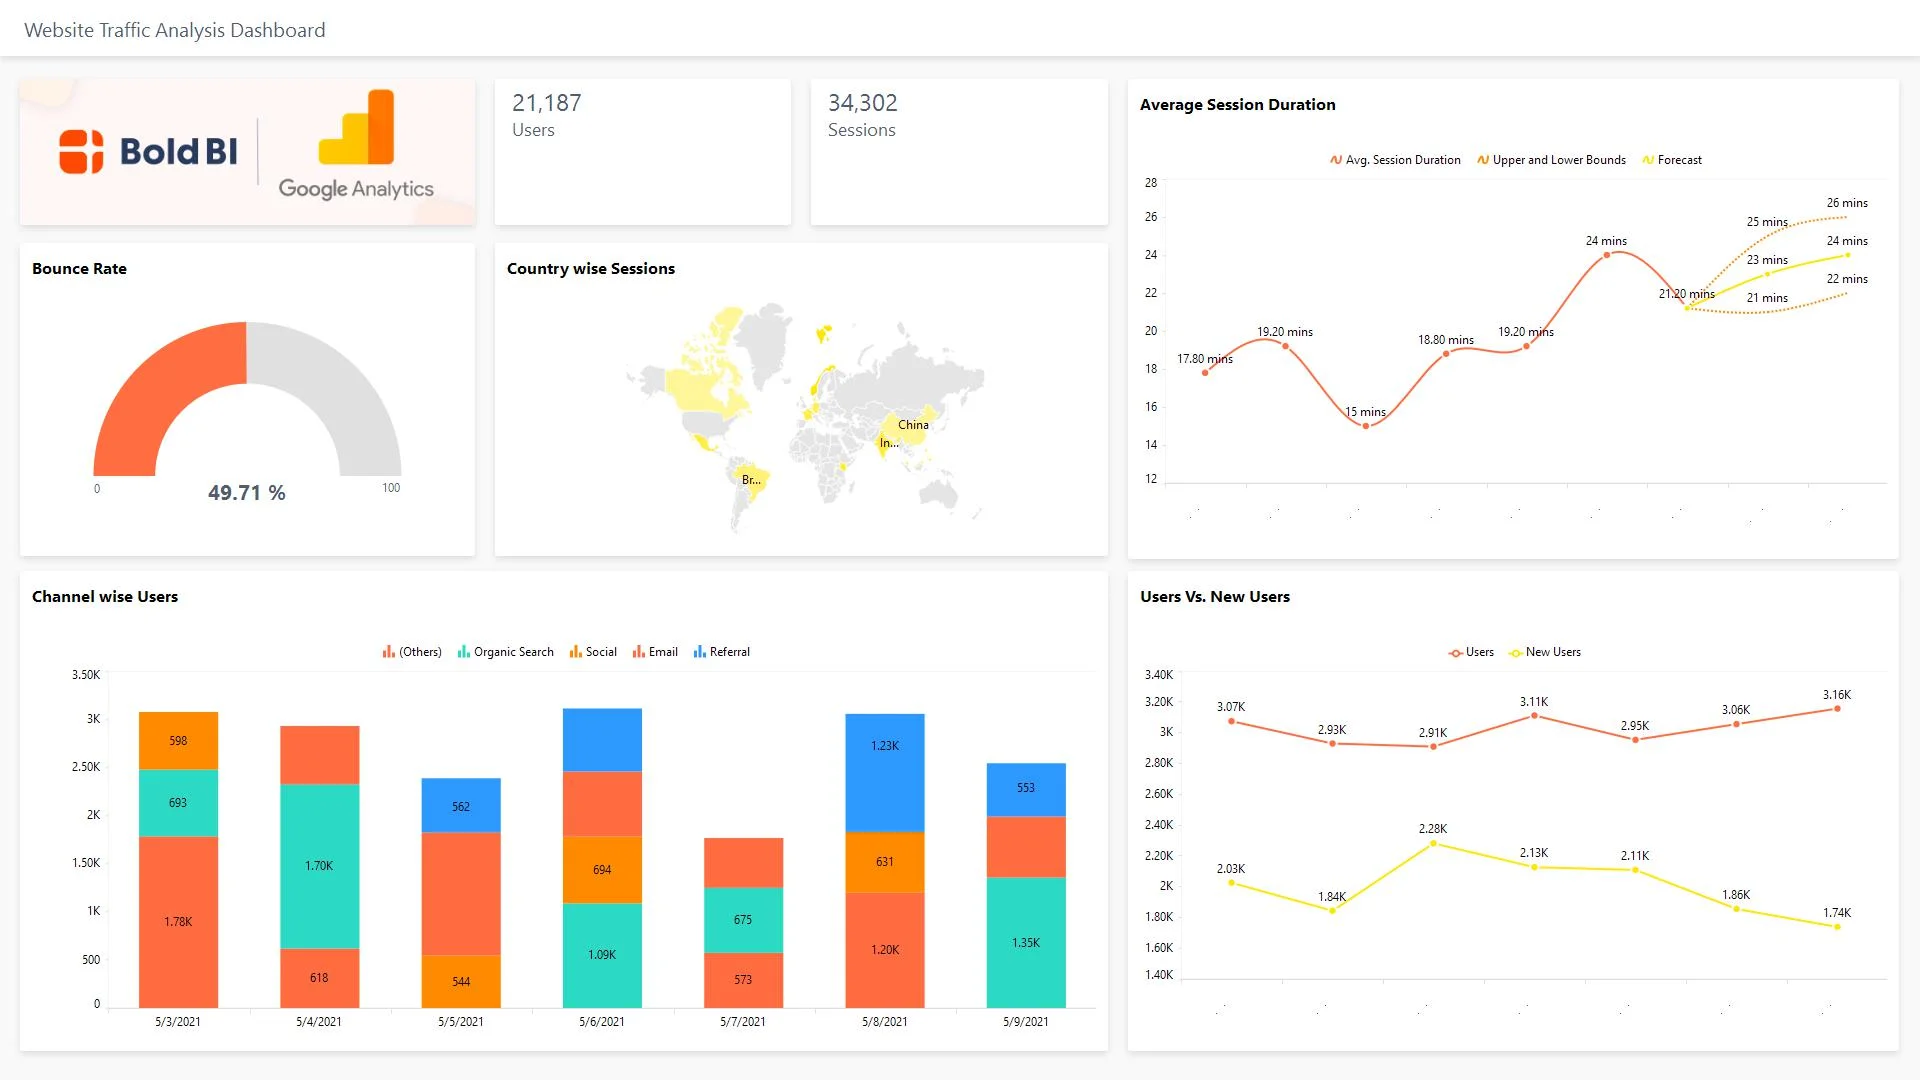The width and height of the screenshot is (1920, 1080).
Task: Click the 675 segment in 5/7/2021 bar
Action: [743, 920]
